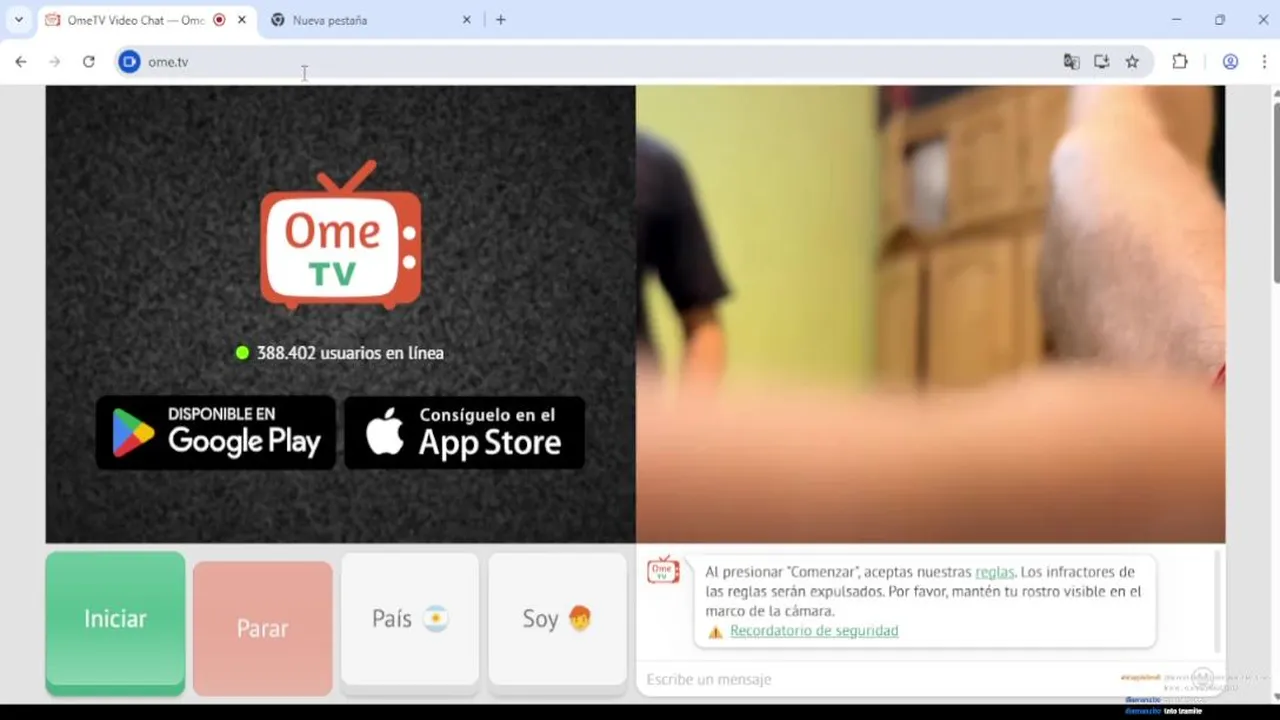This screenshot has height=720, width=1280.
Task: Open a new tab with plus
Action: click(501, 20)
